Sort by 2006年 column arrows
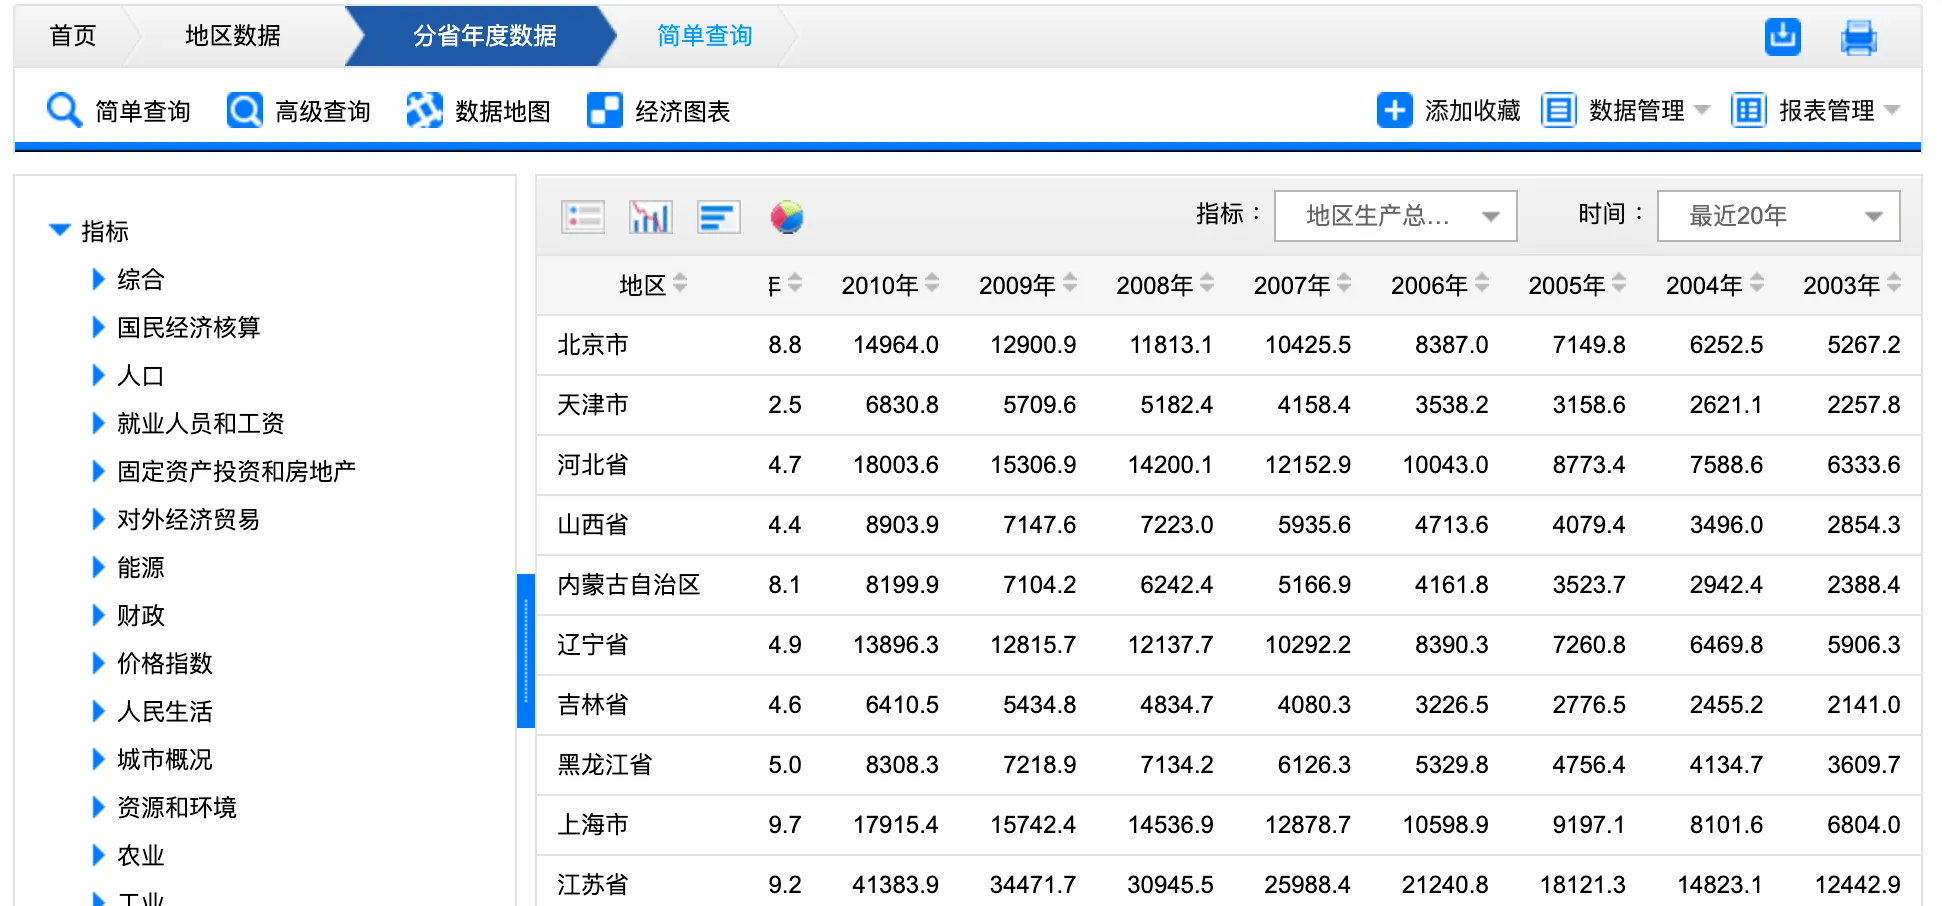This screenshot has height=906, width=1942. pos(1482,283)
